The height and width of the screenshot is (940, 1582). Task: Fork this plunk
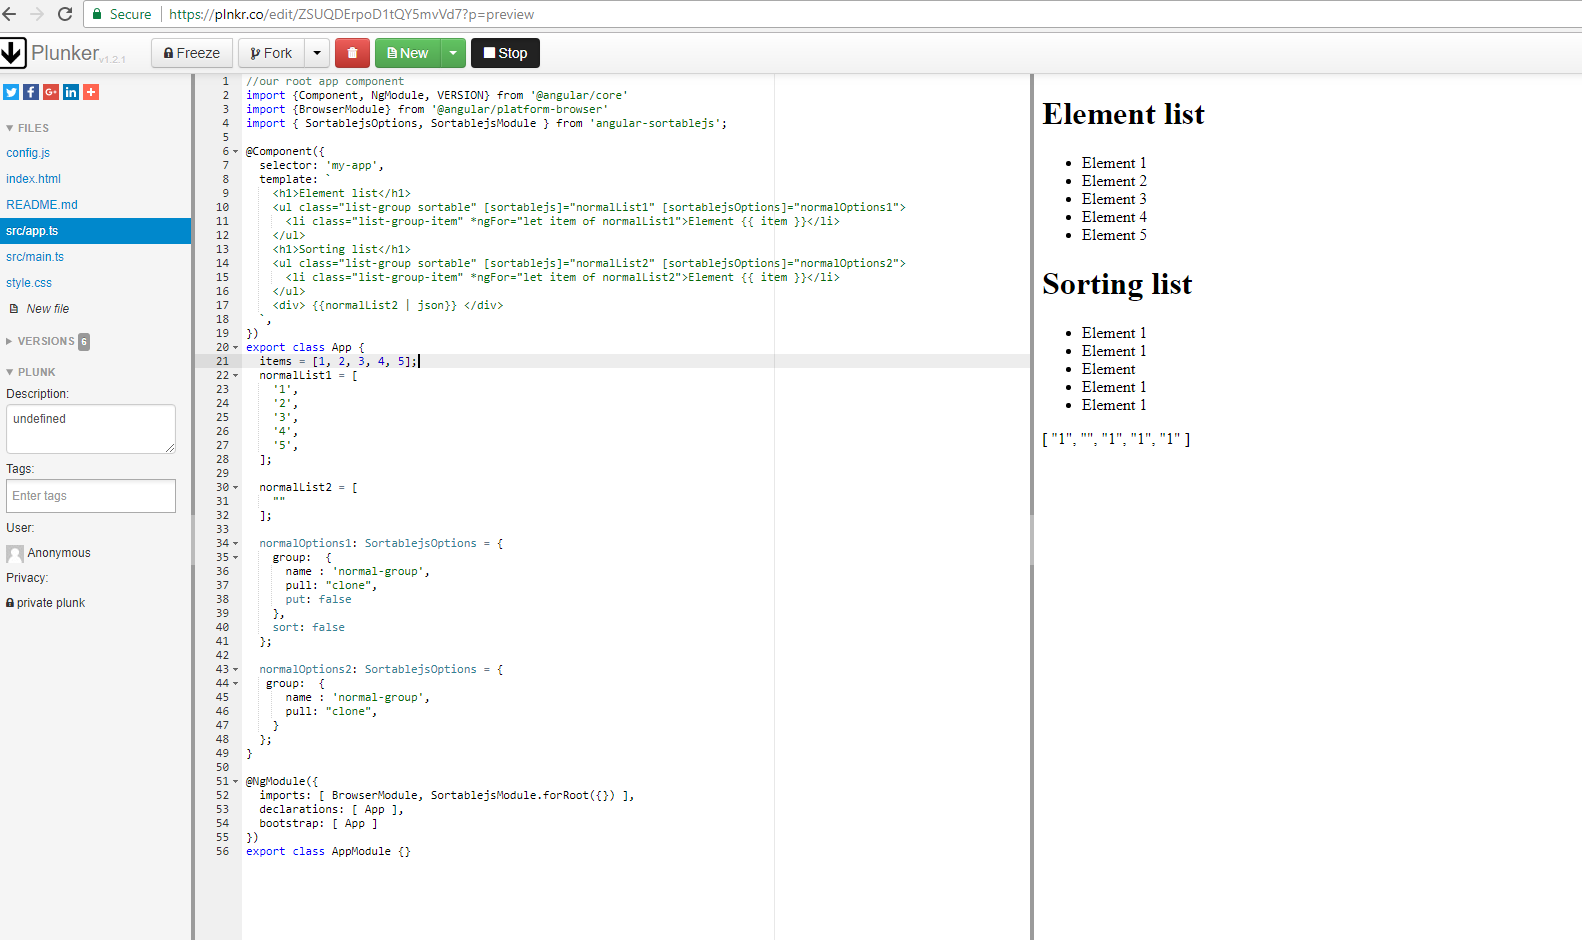[271, 53]
